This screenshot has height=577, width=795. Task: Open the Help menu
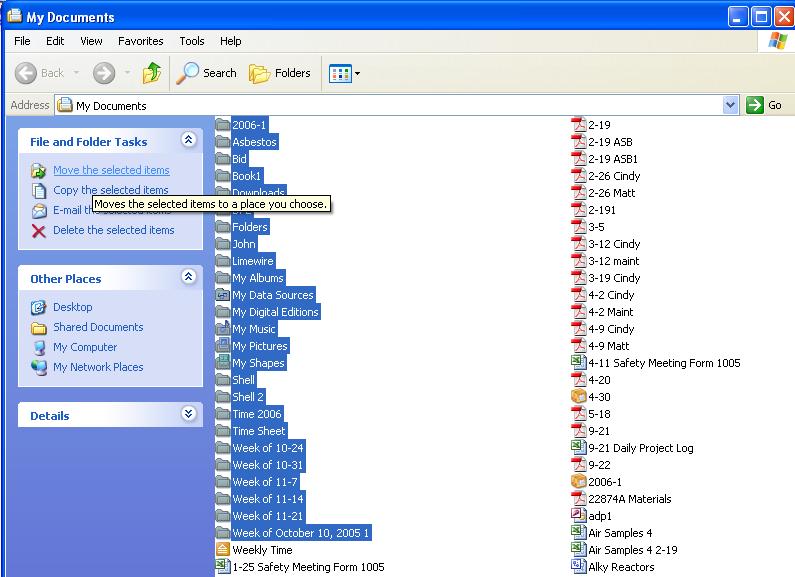click(x=231, y=41)
